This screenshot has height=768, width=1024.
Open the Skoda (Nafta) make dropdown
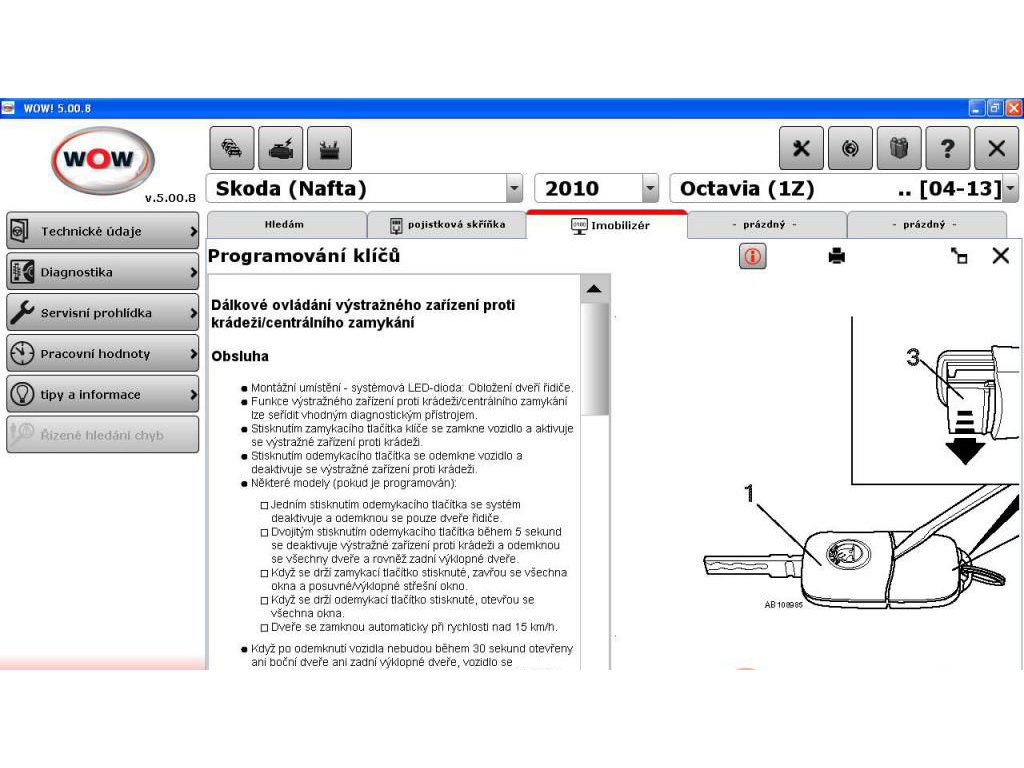[515, 188]
